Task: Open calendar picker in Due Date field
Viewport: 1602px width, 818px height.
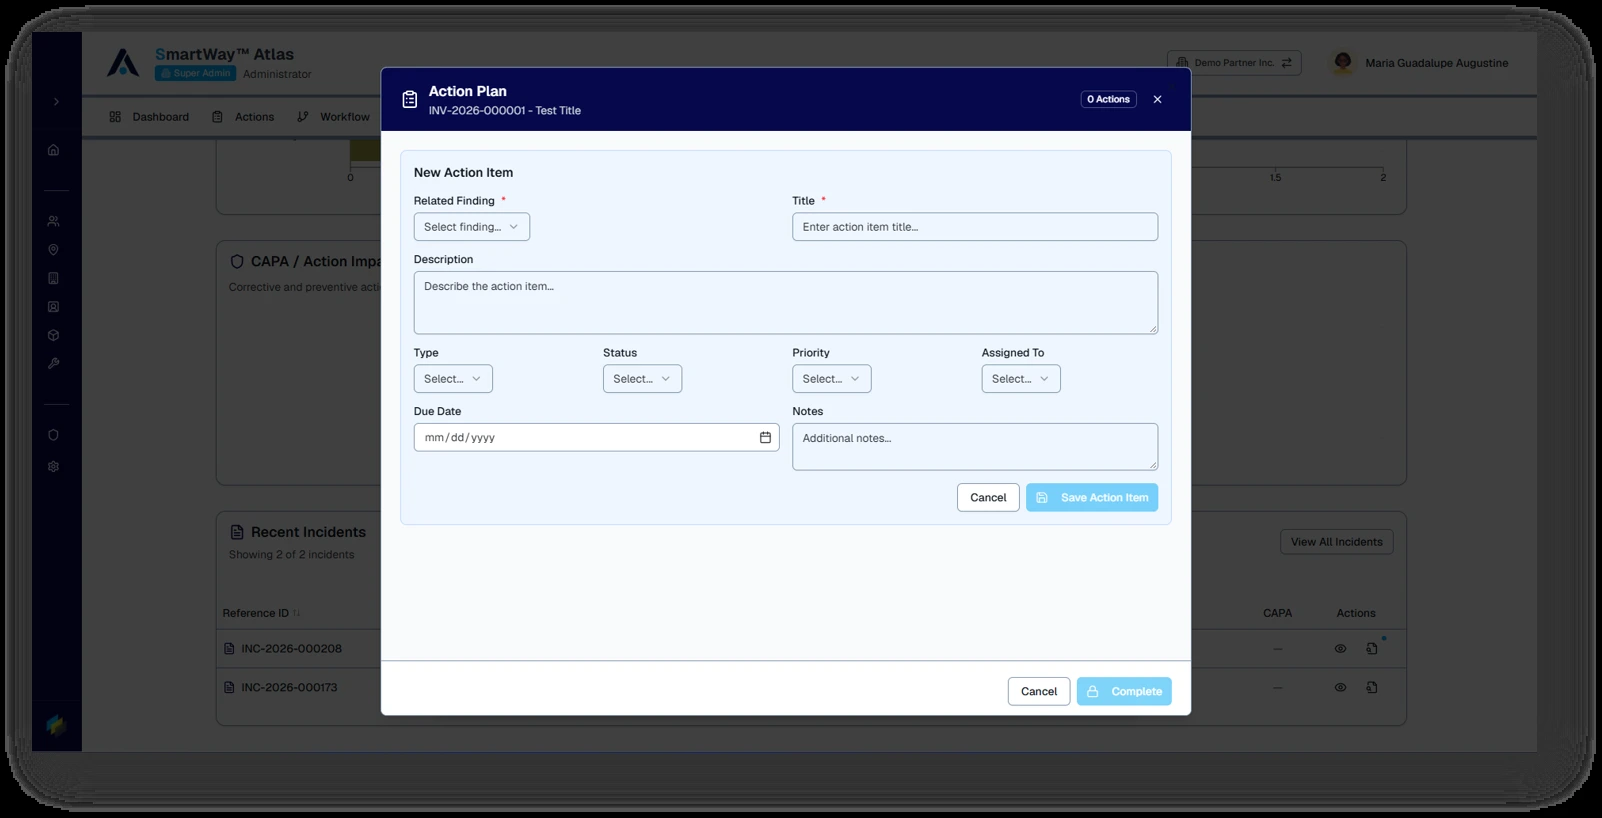Action: point(765,437)
